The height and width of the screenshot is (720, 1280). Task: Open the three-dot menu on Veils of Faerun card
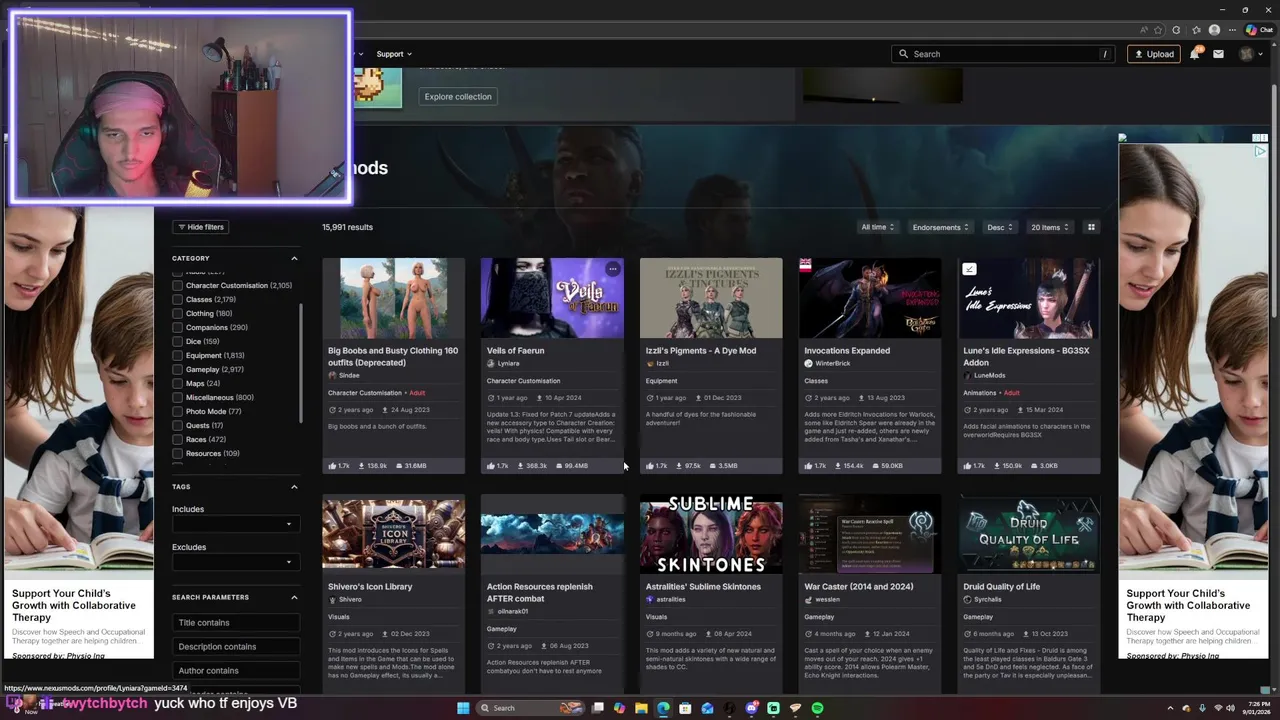pos(613,269)
